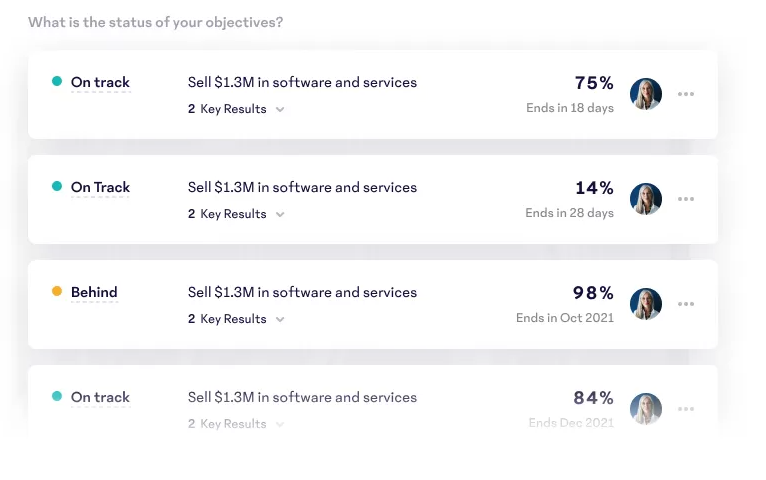This screenshot has height=480, width=766.
Task: Click the 98% progress value
Action: tap(593, 292)
